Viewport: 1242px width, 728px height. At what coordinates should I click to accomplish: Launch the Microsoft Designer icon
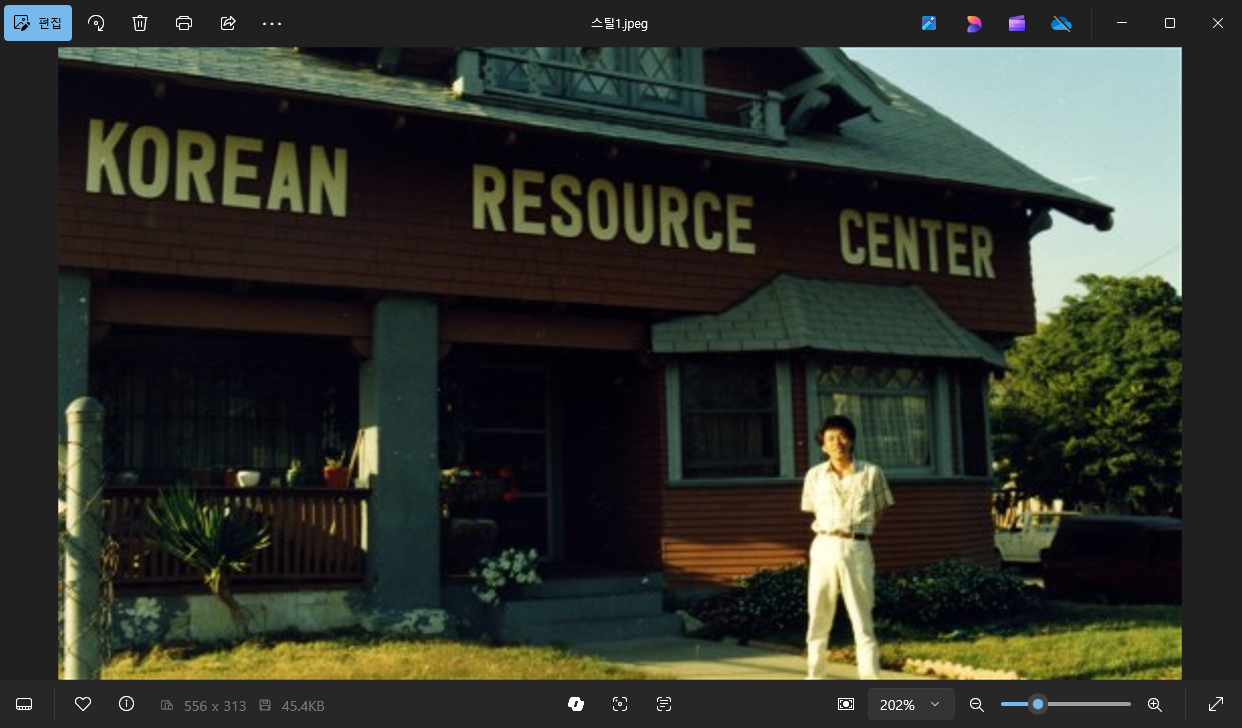973,24
